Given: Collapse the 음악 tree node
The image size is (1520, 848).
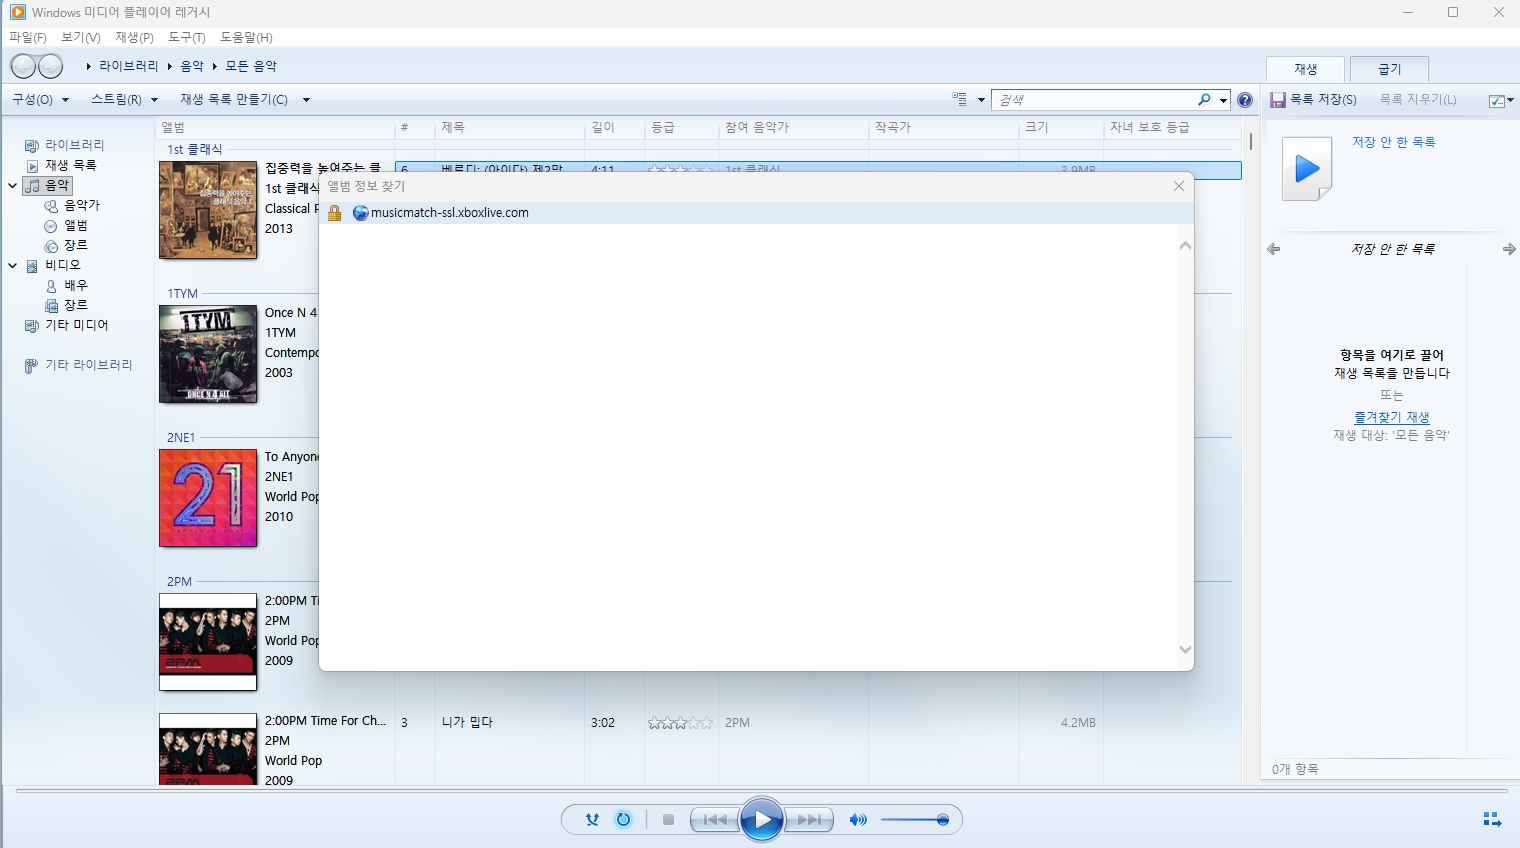Looking at the screenshot, I should point(13,185).
